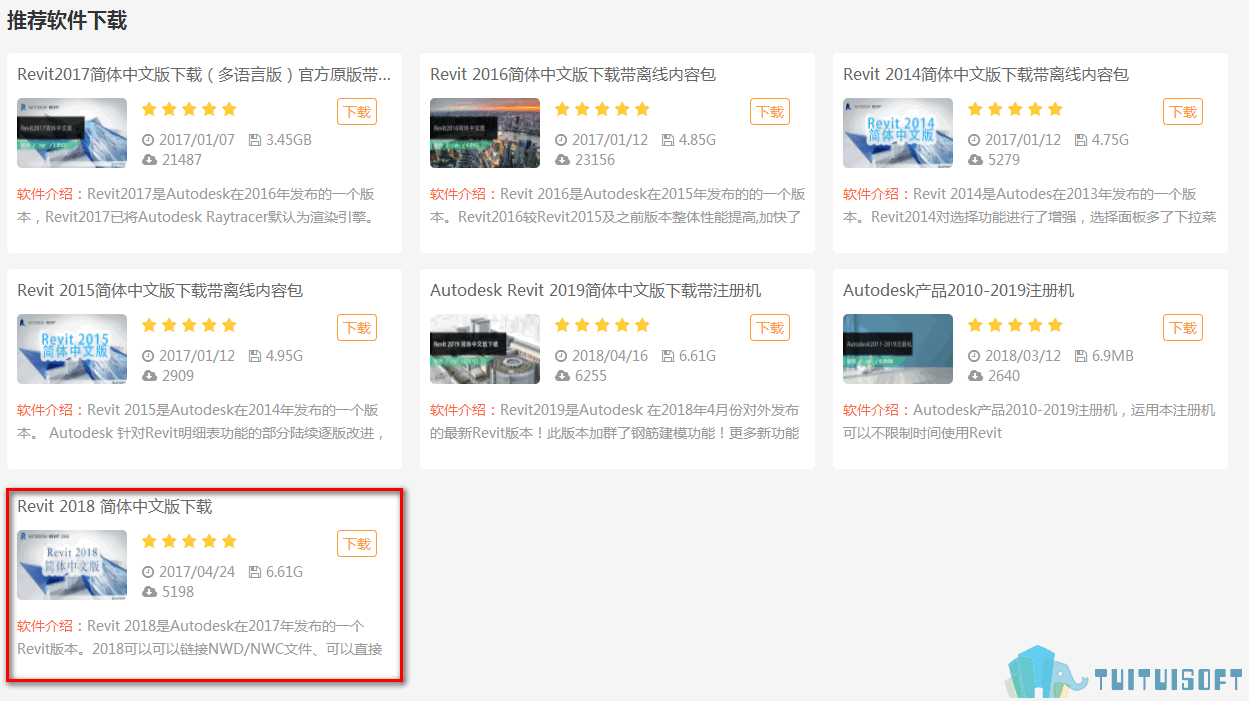
Task: Click the star rating on 注册机 card
Action: (x=1016, y=325)
